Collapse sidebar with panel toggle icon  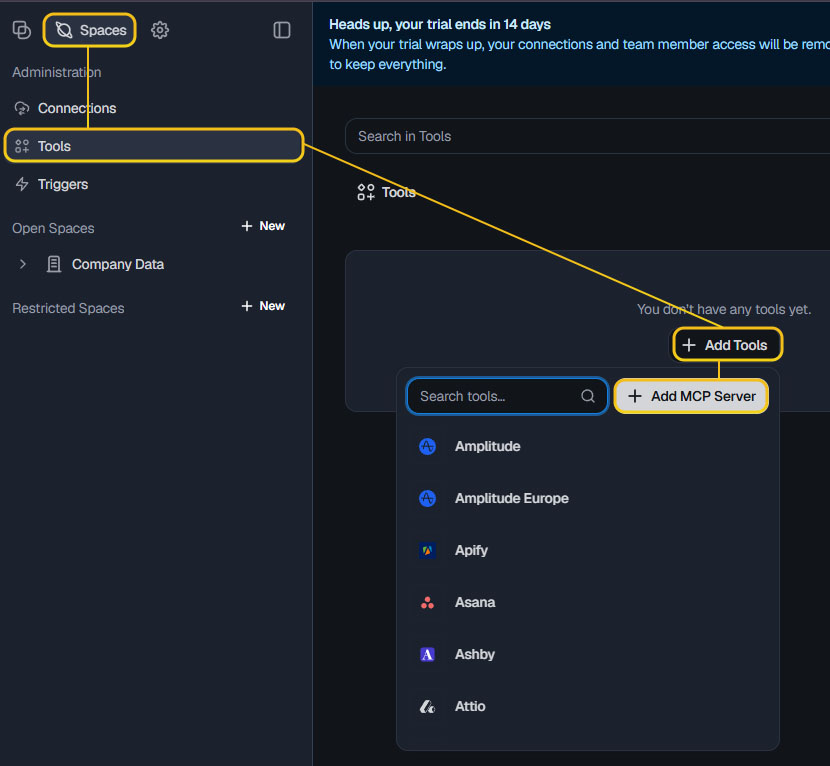pos(282,30)
